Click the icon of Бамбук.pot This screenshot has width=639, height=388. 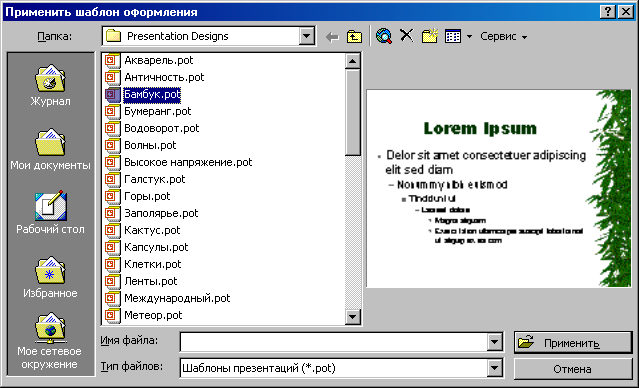[x=112, y=95]
